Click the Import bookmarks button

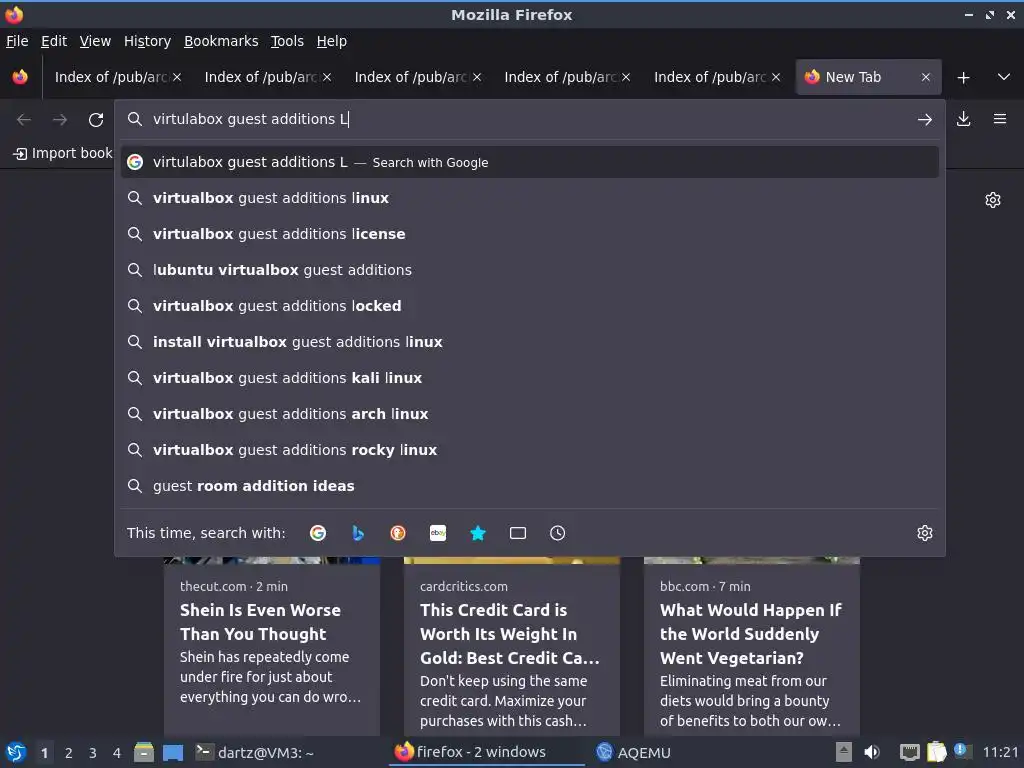63,153
